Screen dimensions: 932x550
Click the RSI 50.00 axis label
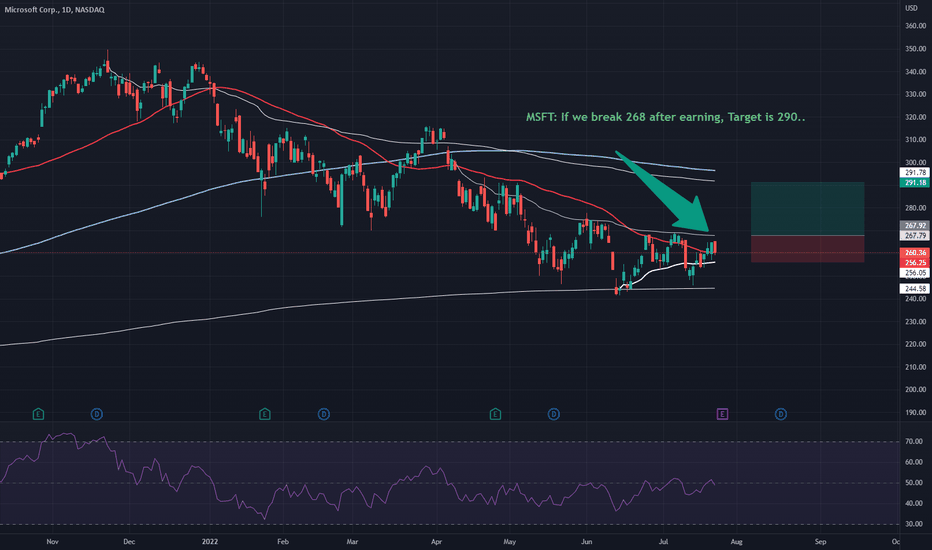tap(914, 483)
